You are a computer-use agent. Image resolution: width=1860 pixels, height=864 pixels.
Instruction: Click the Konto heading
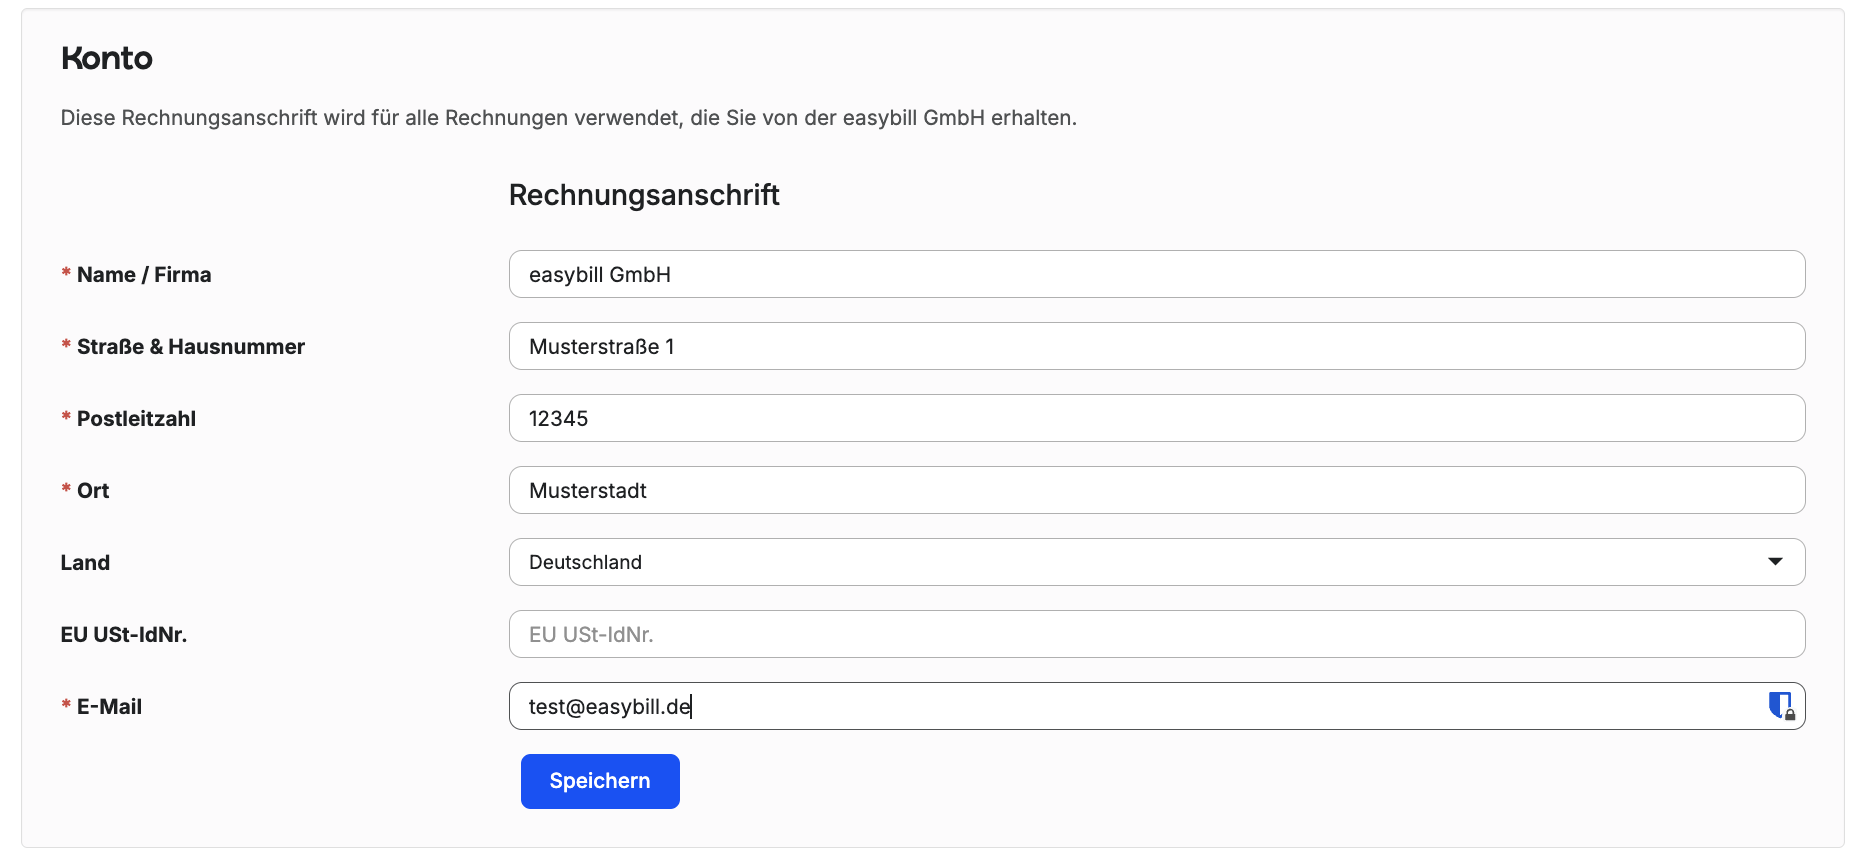point(107,58)
